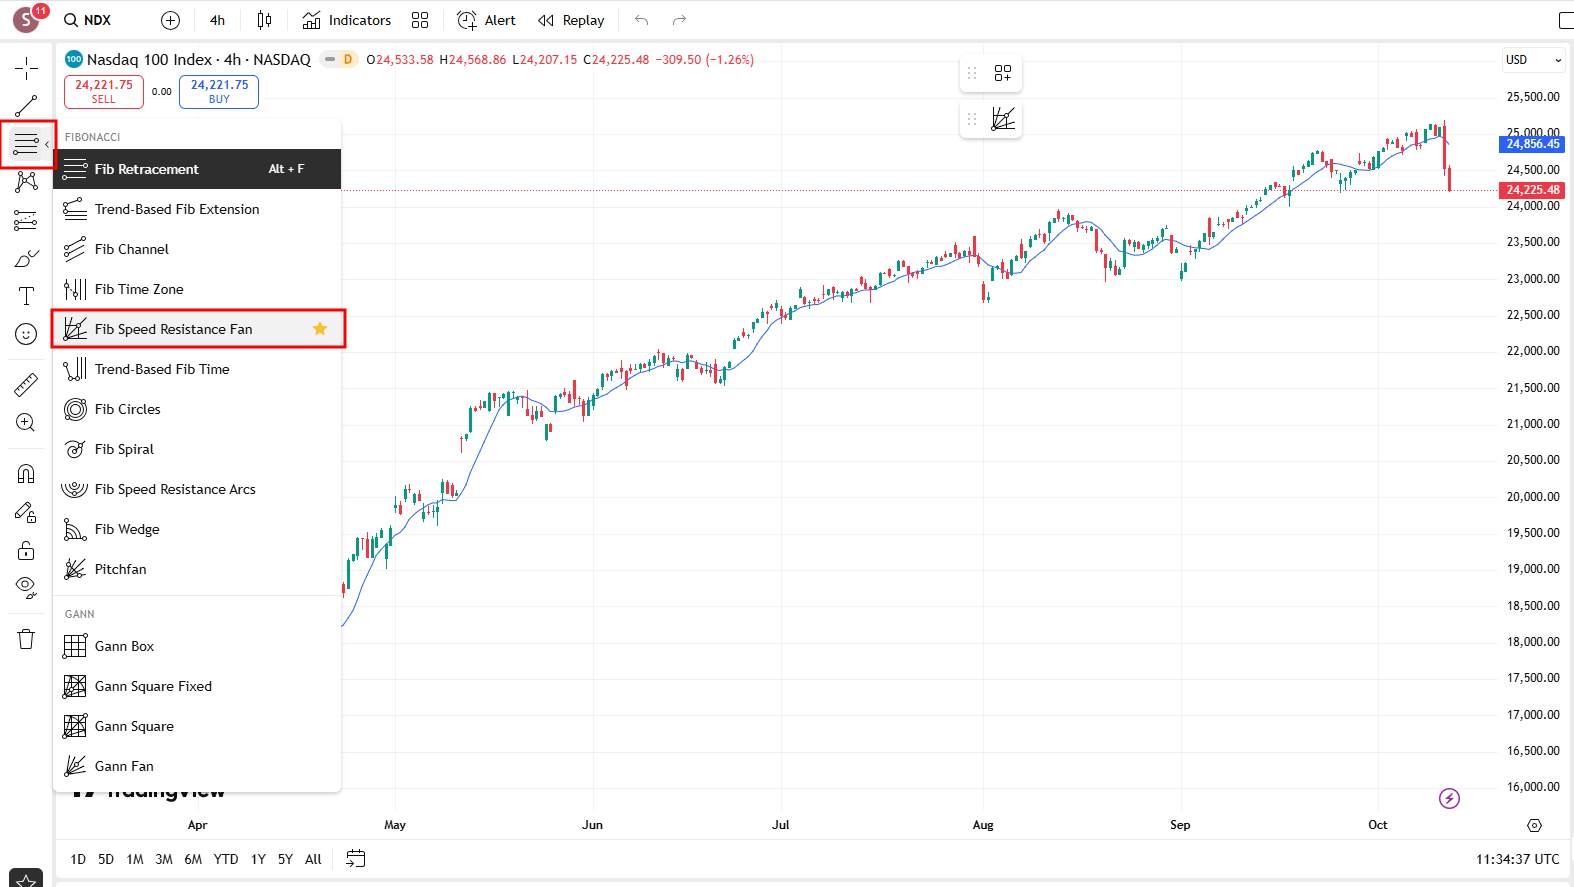Open the layout setup grid menu
This screenshot has height=887, width=1574.
[420, 20]
